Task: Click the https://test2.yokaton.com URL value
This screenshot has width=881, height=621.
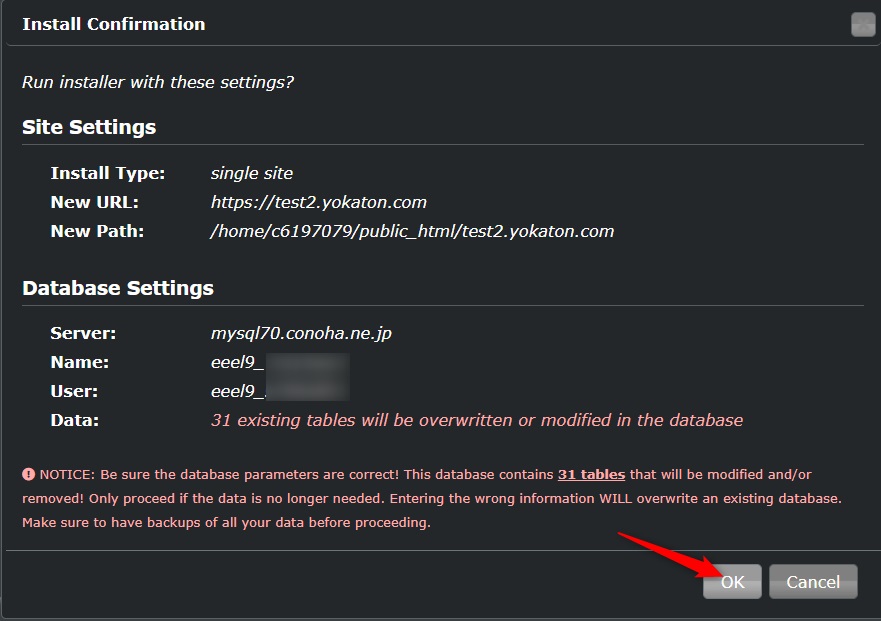Action: [x=318, y=202]
